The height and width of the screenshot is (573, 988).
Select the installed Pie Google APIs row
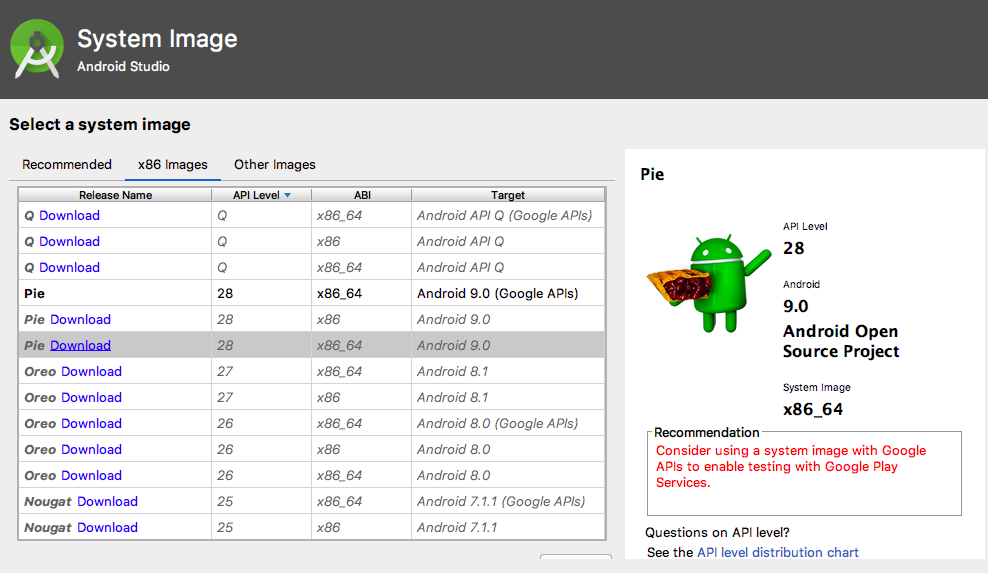pyautogui.click(x=312, y=294)
